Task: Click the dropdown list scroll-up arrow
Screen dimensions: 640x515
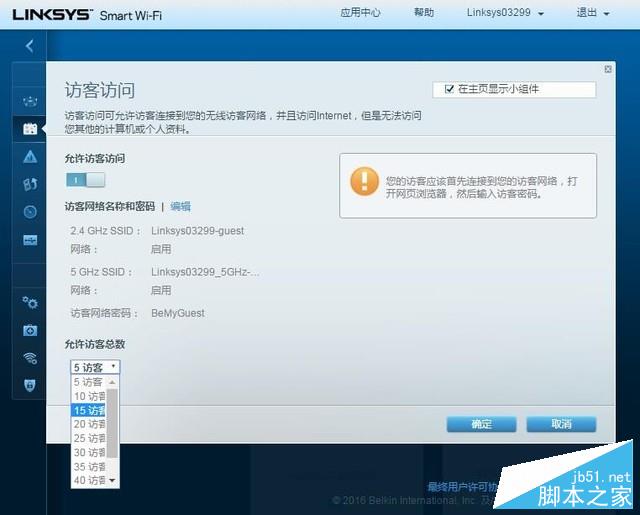Action: (x=112, y=382)
